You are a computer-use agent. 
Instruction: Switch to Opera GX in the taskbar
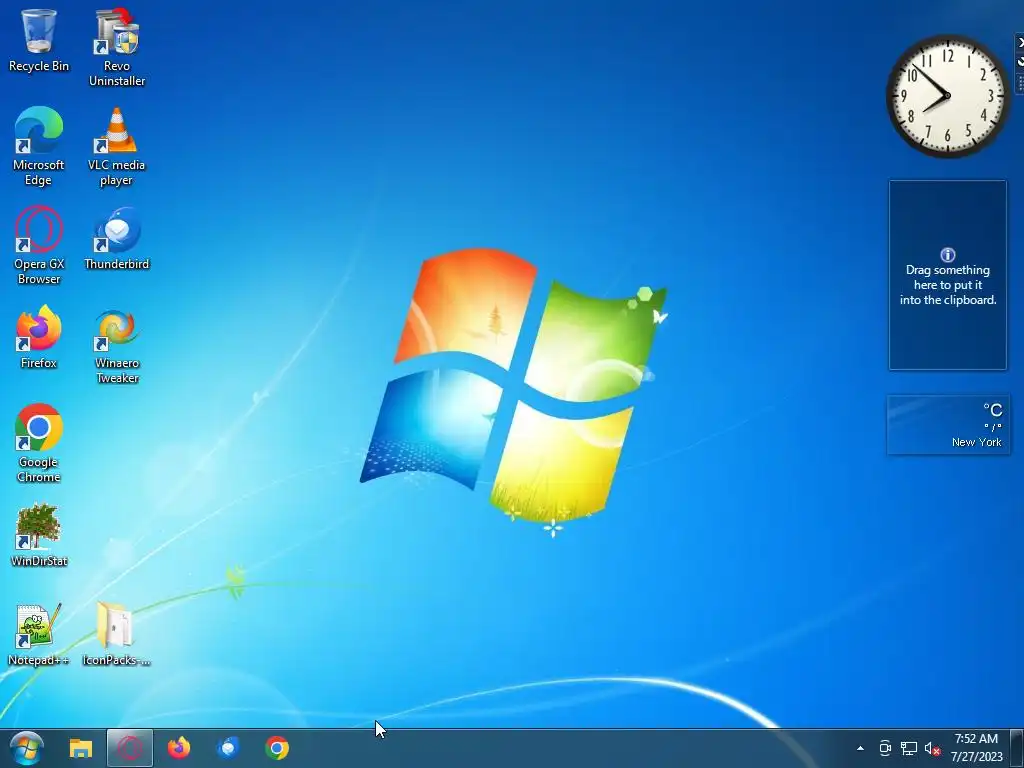pos(129,748)
